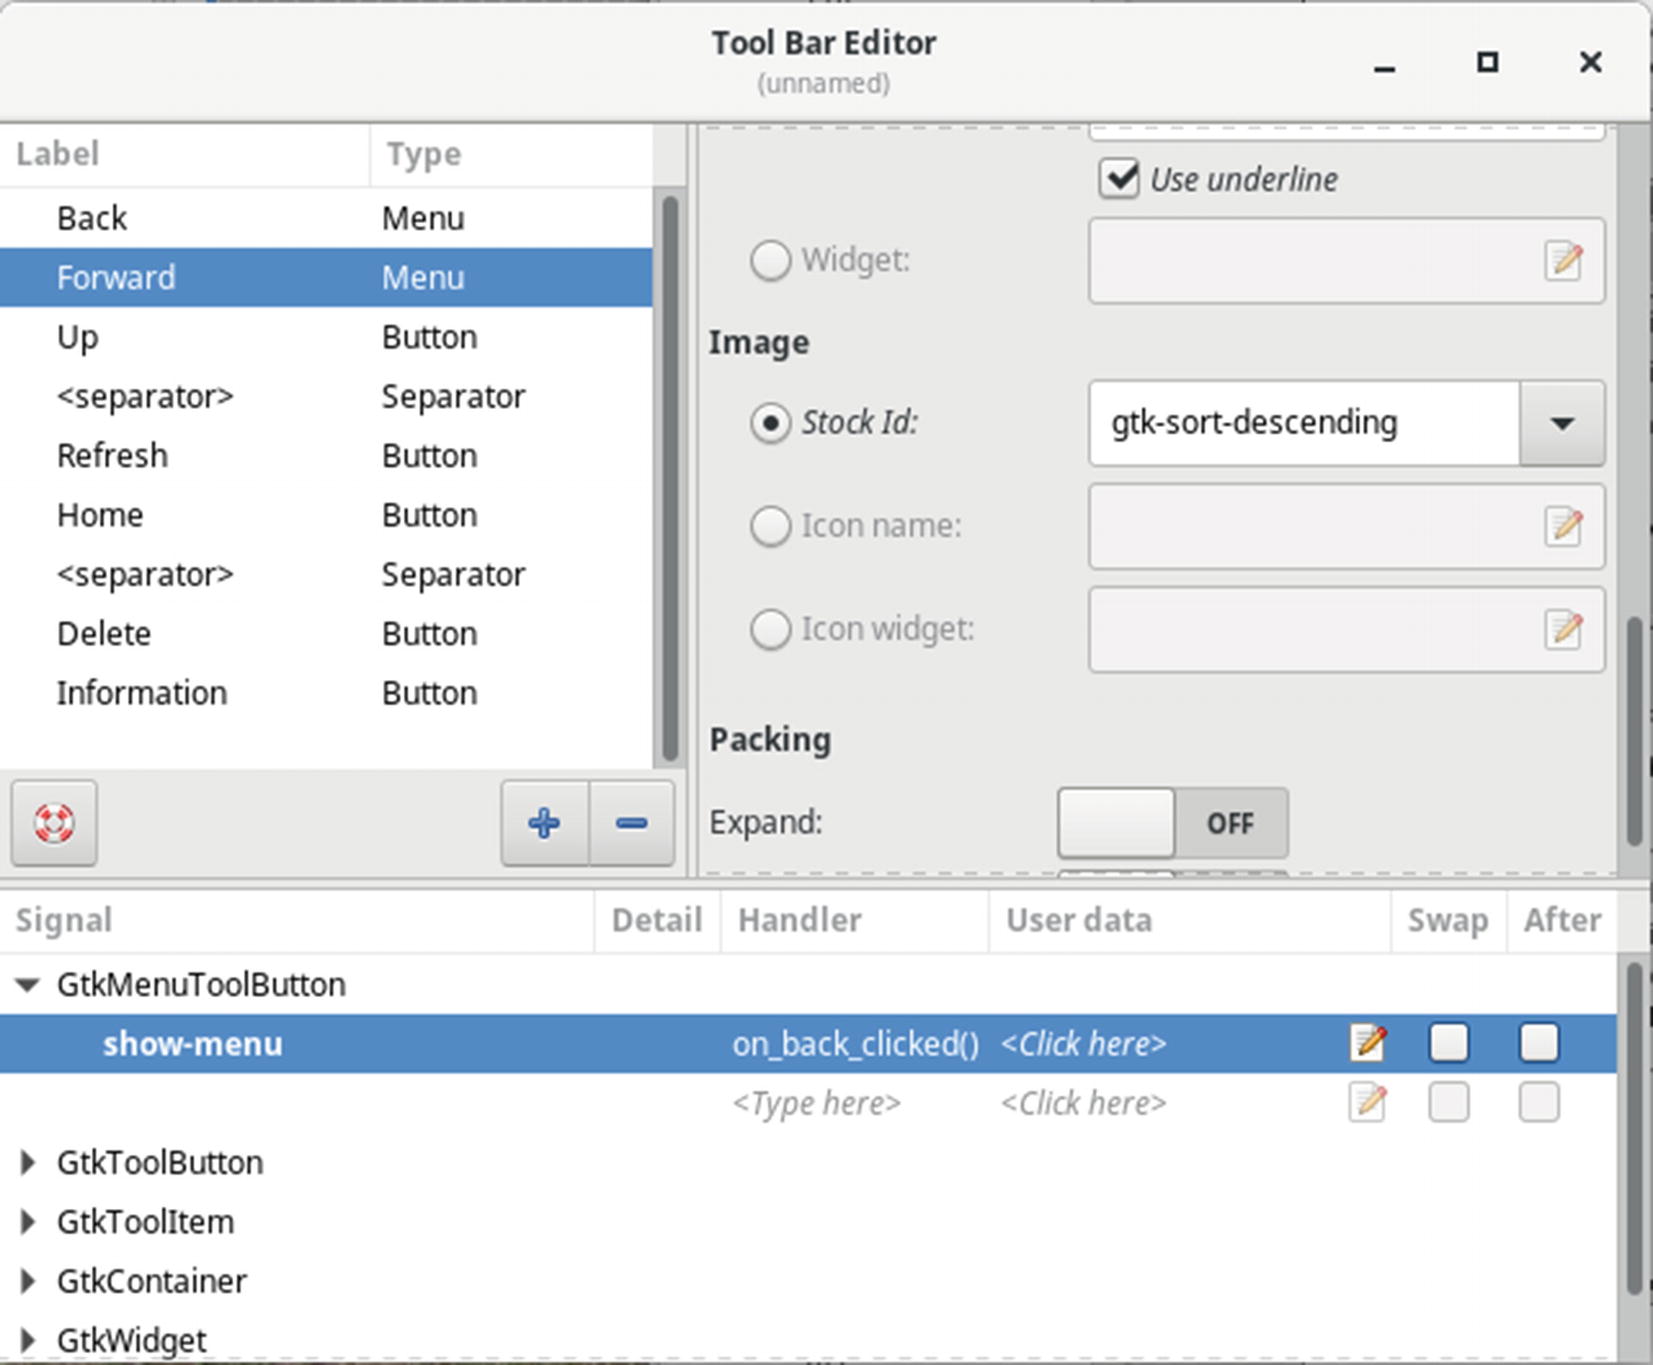Click edit icon in empty handler row
Screen dimensions: 1653x1365
click(x=1368, y=1103)
